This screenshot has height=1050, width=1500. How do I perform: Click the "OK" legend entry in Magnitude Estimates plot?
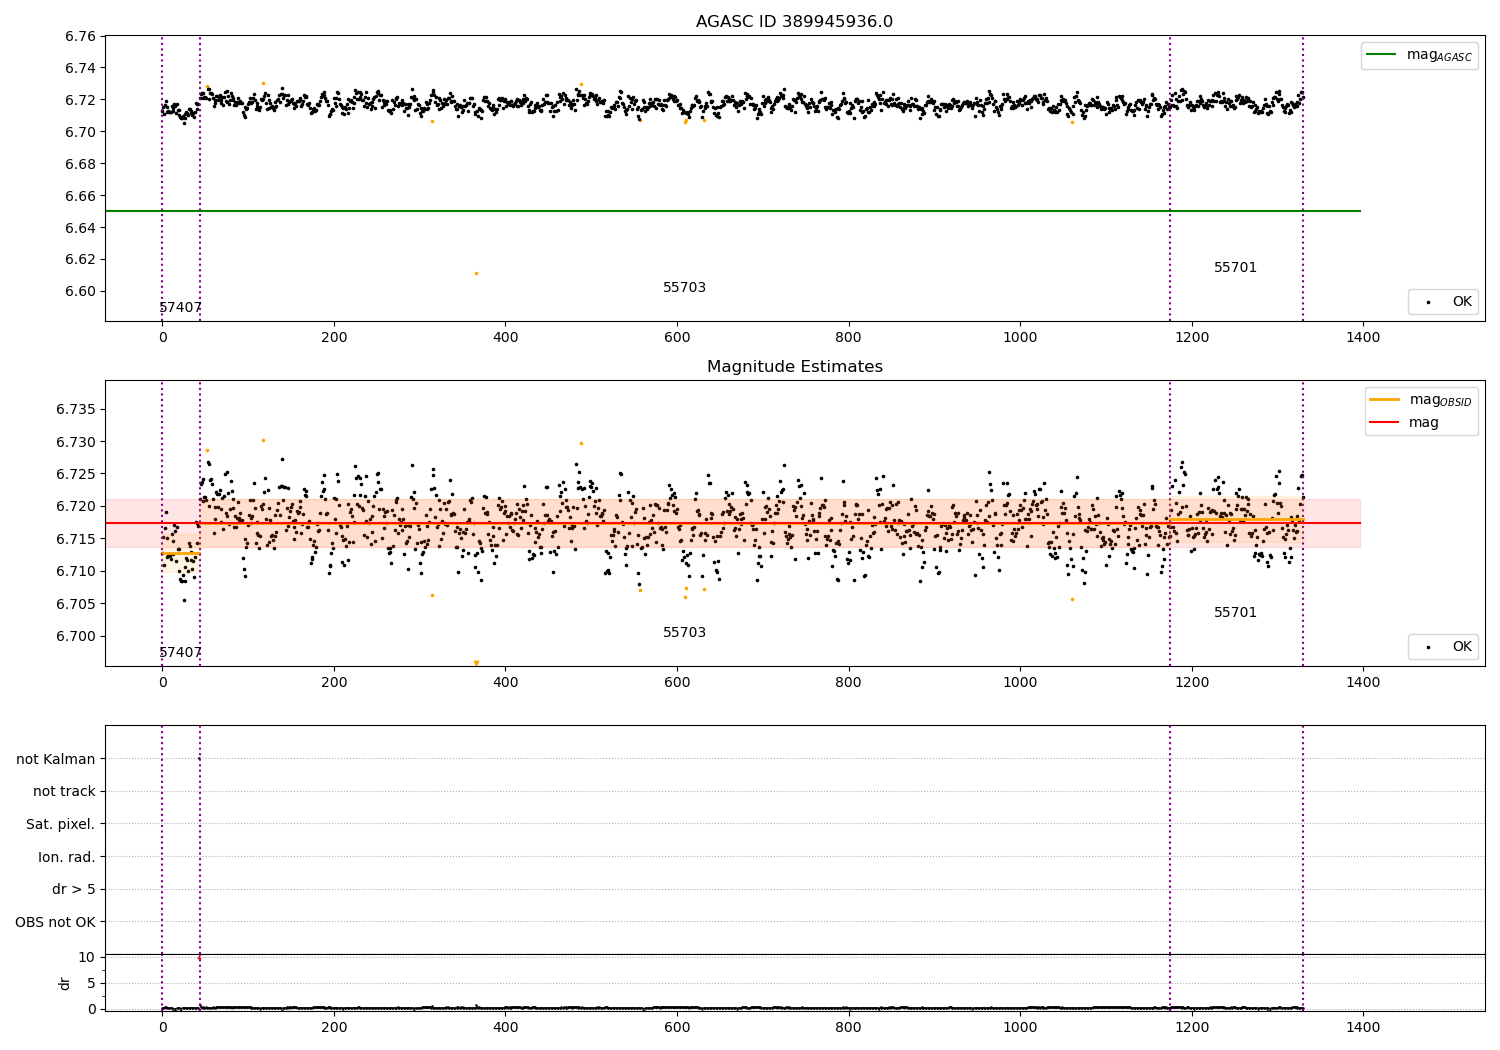click(x=1443, y=647)
